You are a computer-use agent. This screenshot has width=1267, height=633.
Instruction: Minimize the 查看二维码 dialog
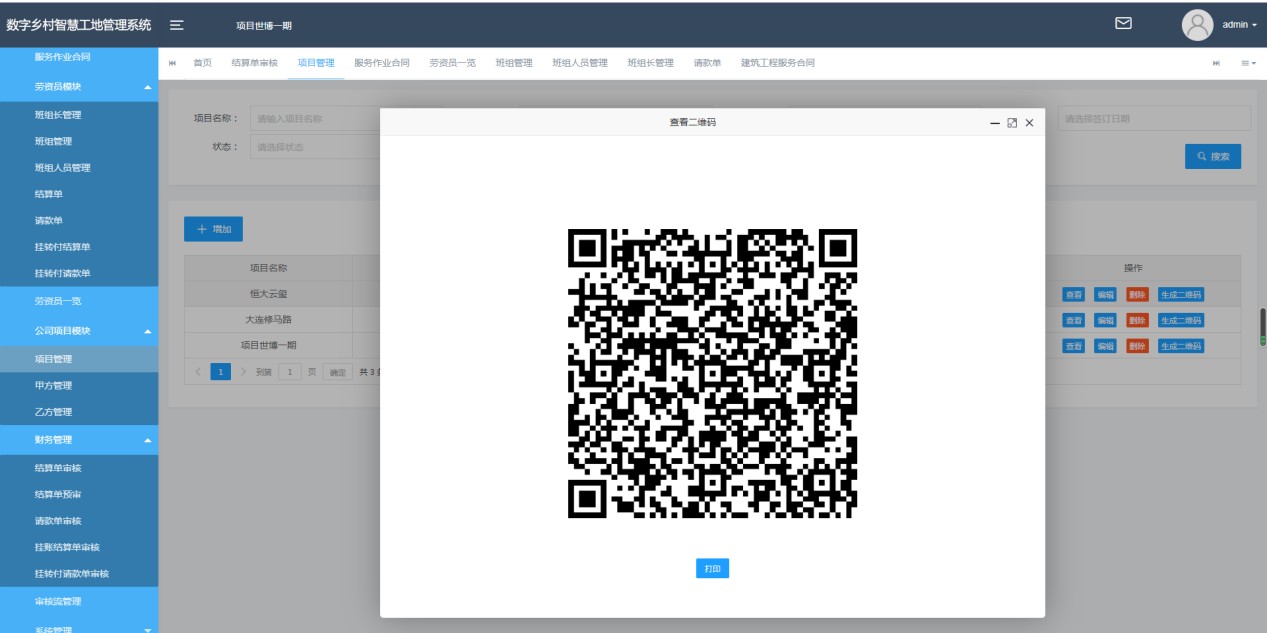[995, 123]
